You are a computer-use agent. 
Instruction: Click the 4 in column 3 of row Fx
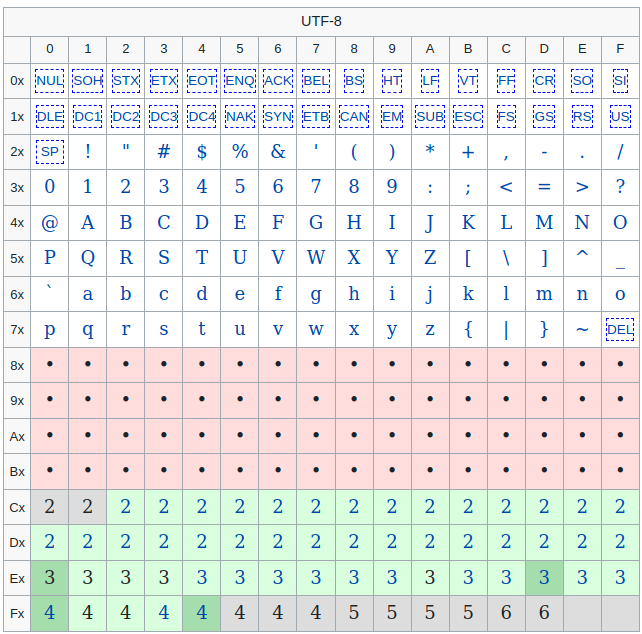[164, 613]
